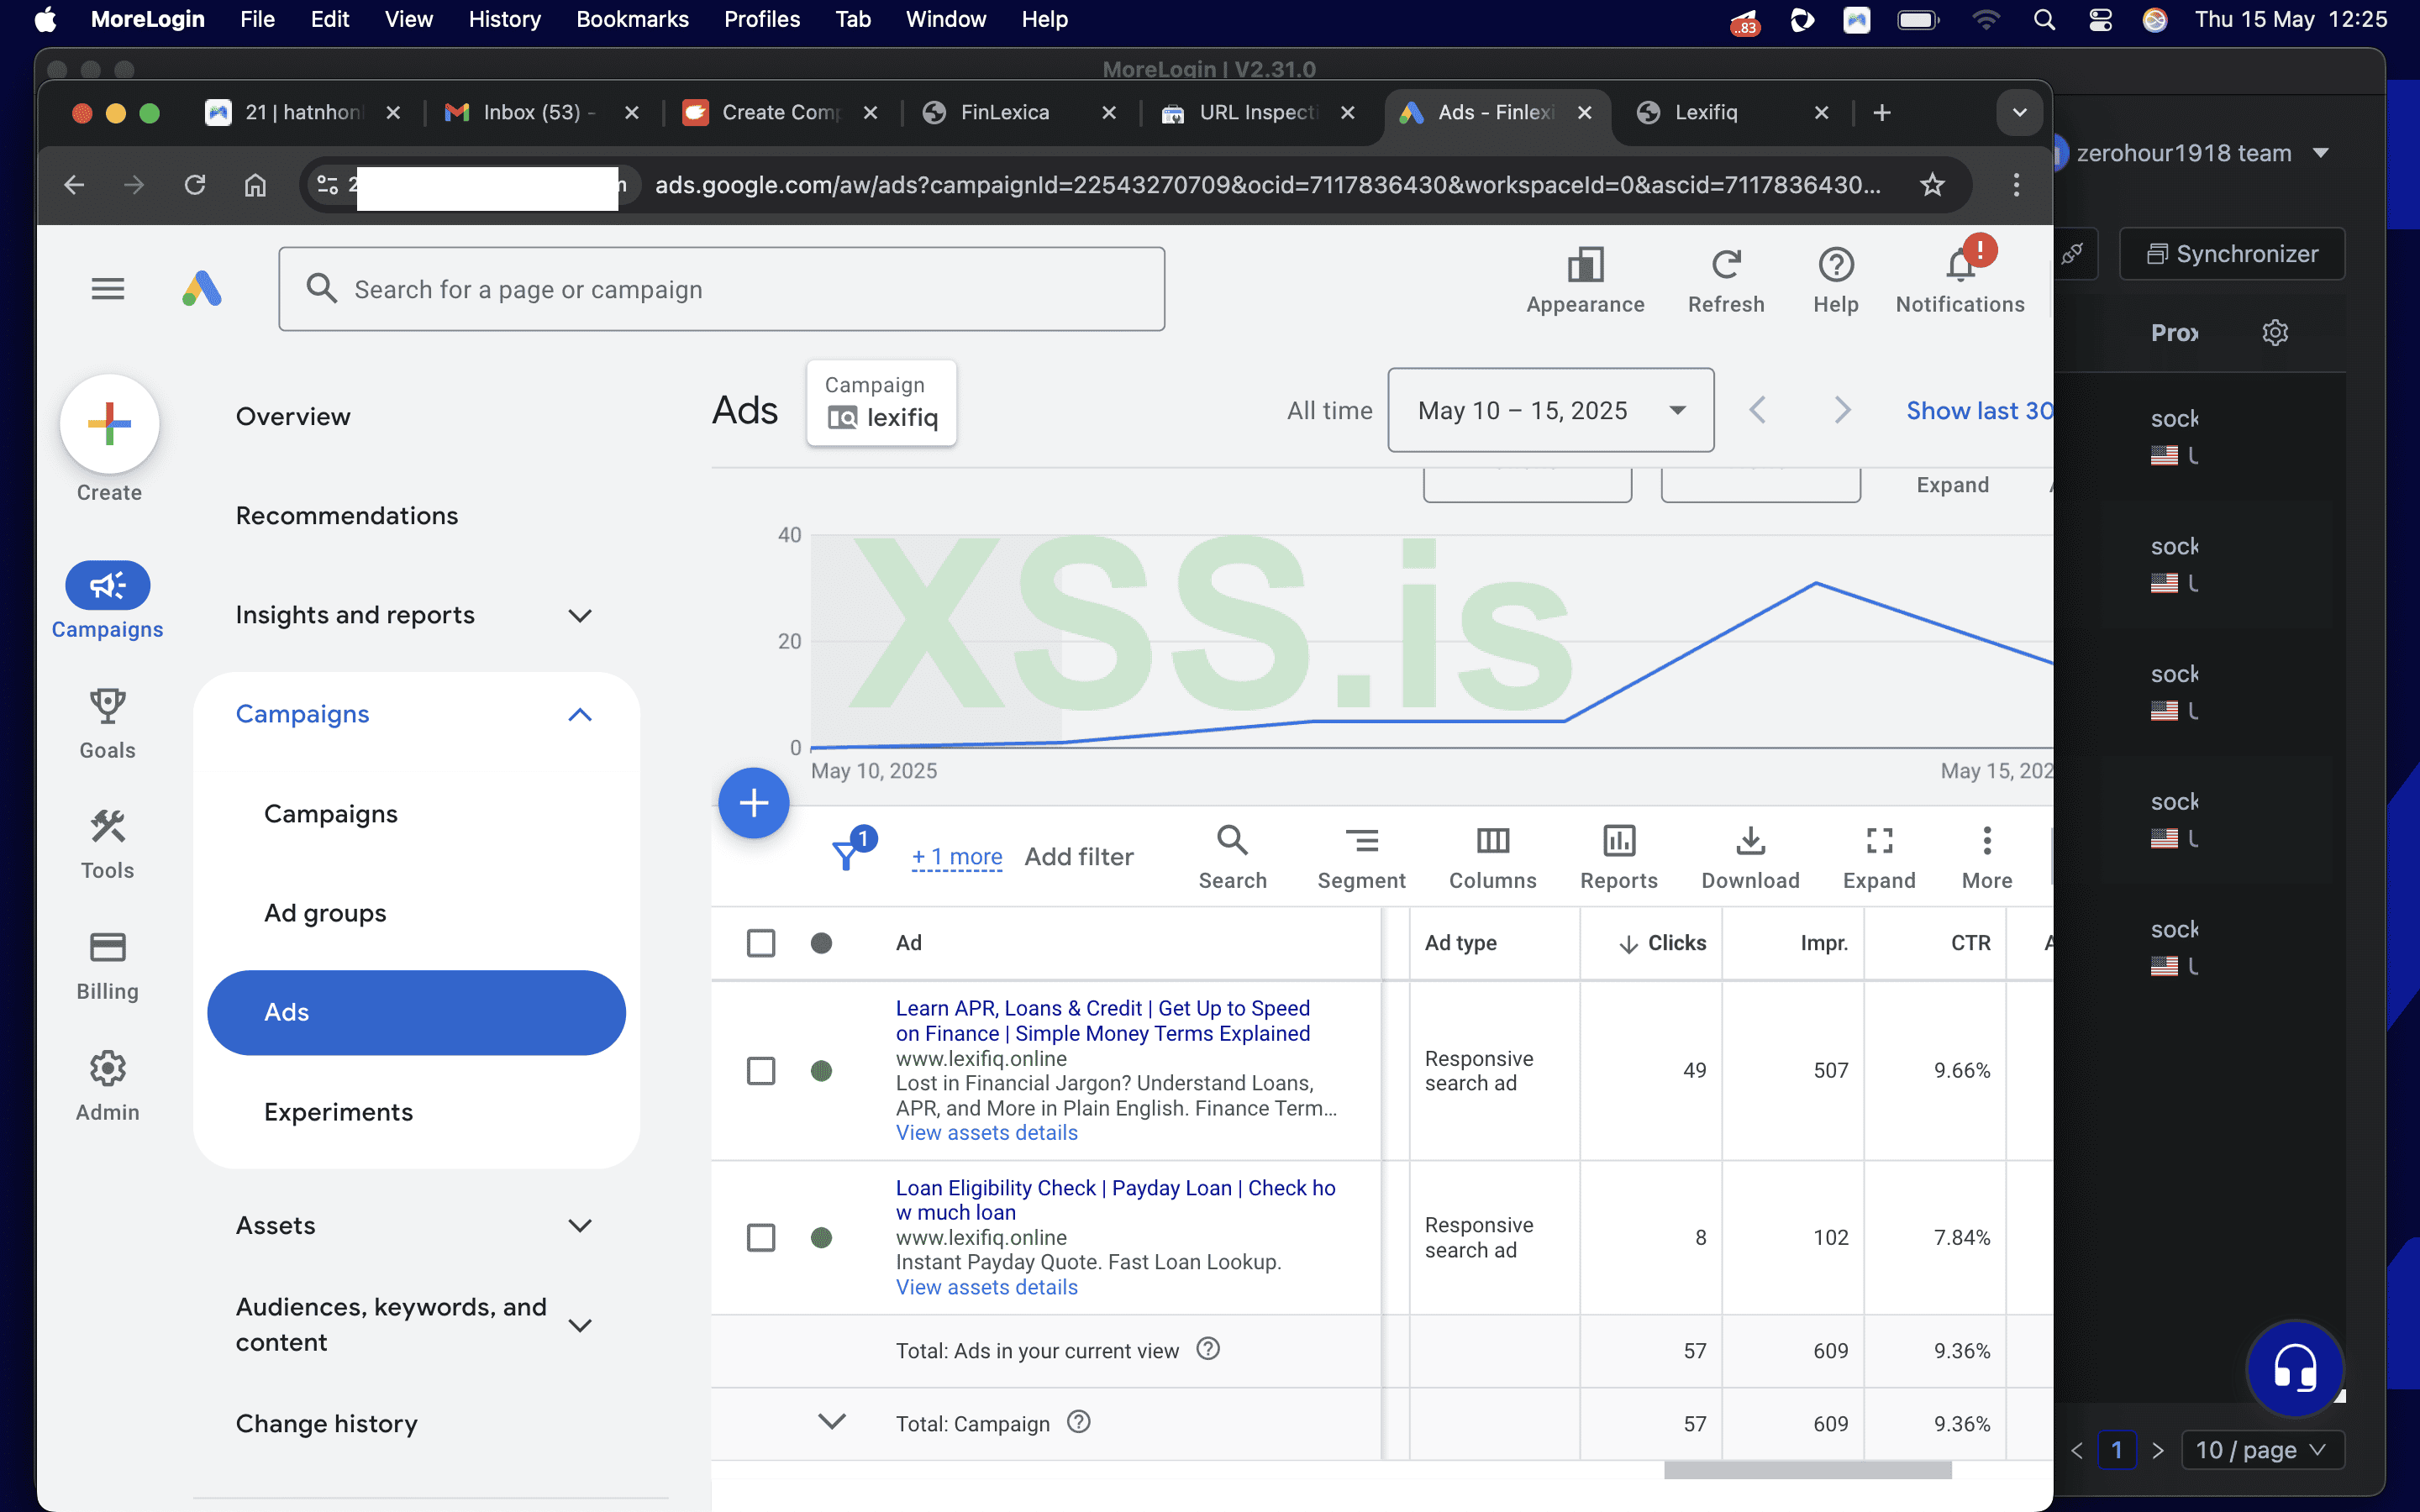Click the blue plus new ad button
Image resolution: width=2420 pixels, height=1512 pixels.
(754, 802)
